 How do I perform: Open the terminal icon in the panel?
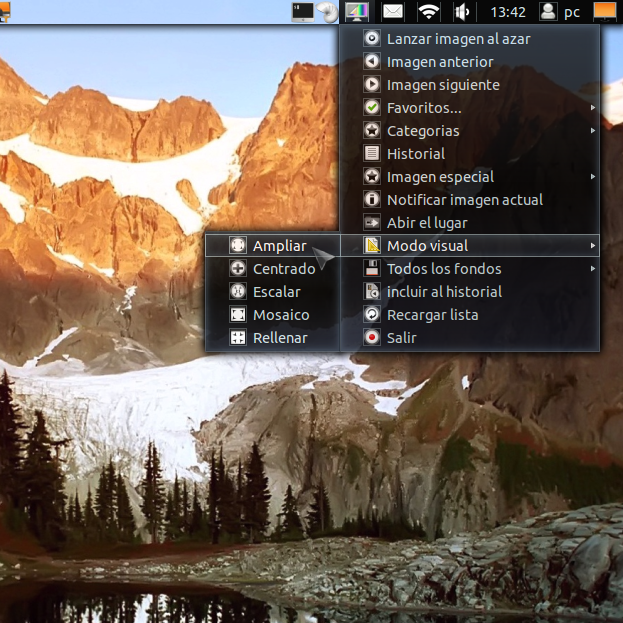(302, 12)
